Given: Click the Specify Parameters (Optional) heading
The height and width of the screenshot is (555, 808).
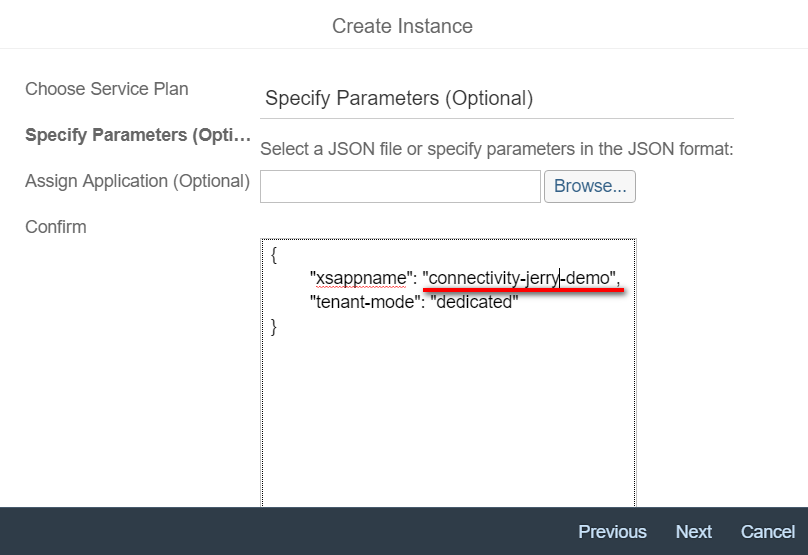Looking at the screenshot, I should tap(399, 99).
